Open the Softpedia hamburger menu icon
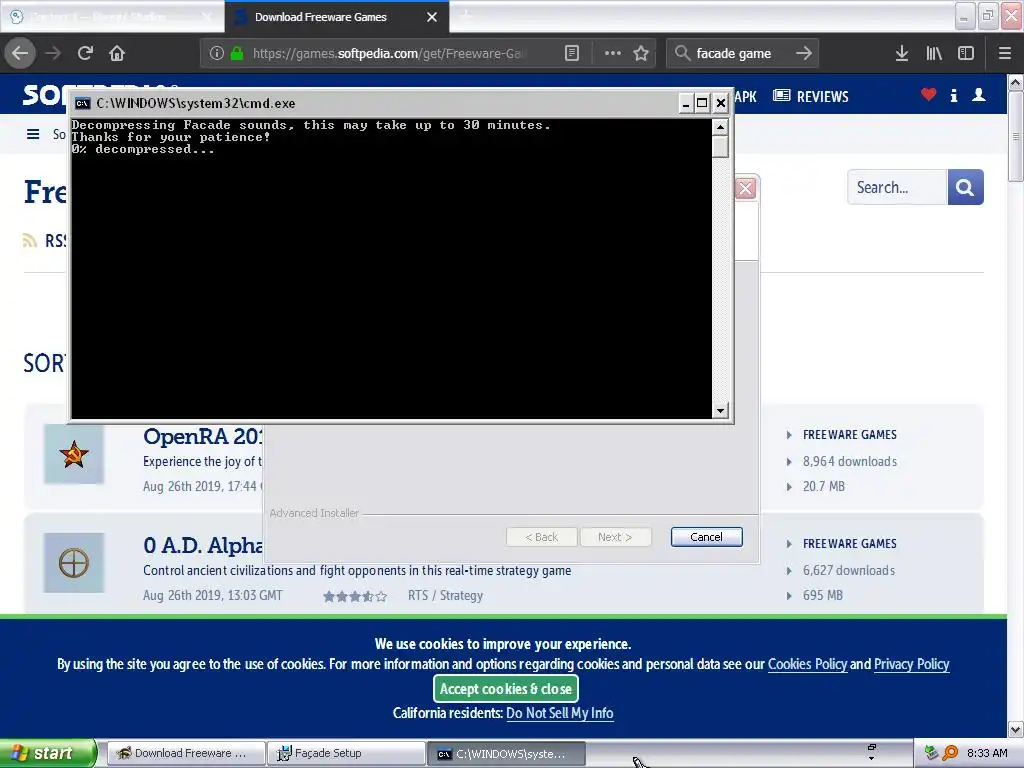1024x768 pixels. [x=33, y=134]
